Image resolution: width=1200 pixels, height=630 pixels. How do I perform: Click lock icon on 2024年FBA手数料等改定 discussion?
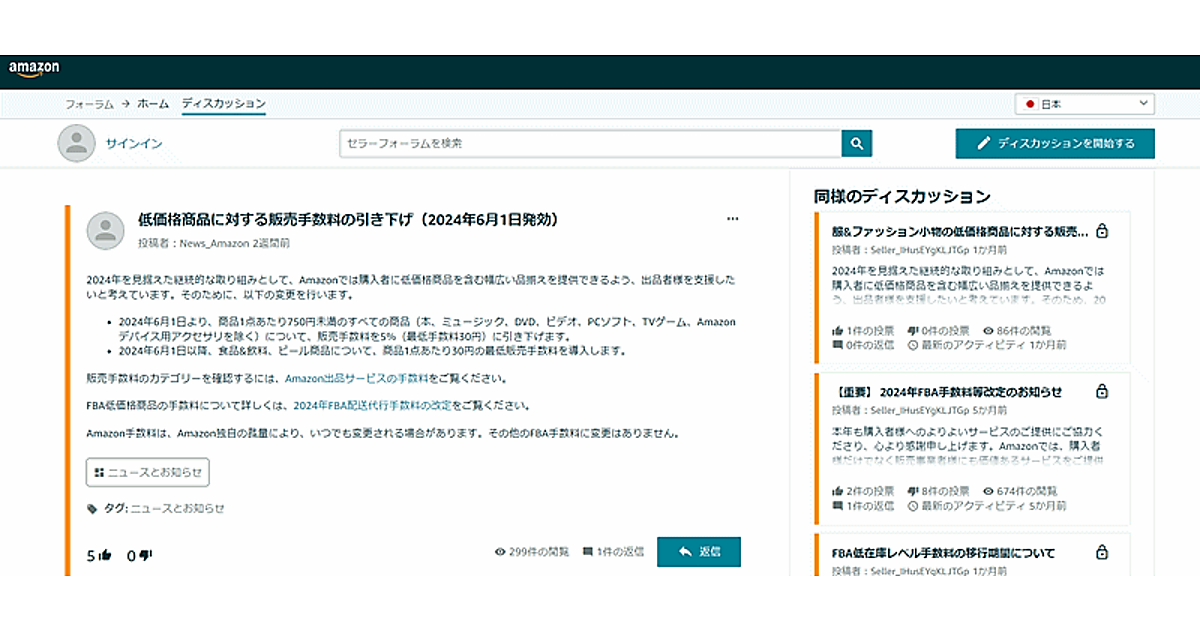click(x=1102, y=392)
